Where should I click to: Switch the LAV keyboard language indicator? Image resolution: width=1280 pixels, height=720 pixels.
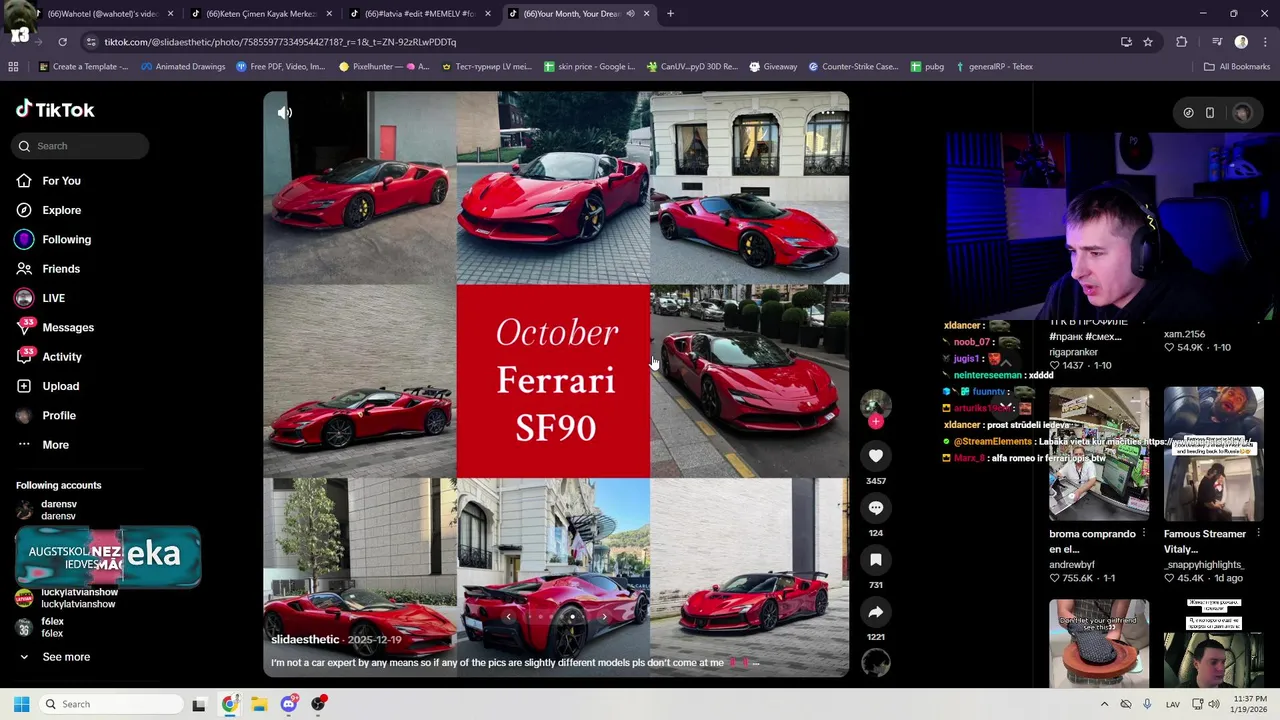click(1173, 704)
